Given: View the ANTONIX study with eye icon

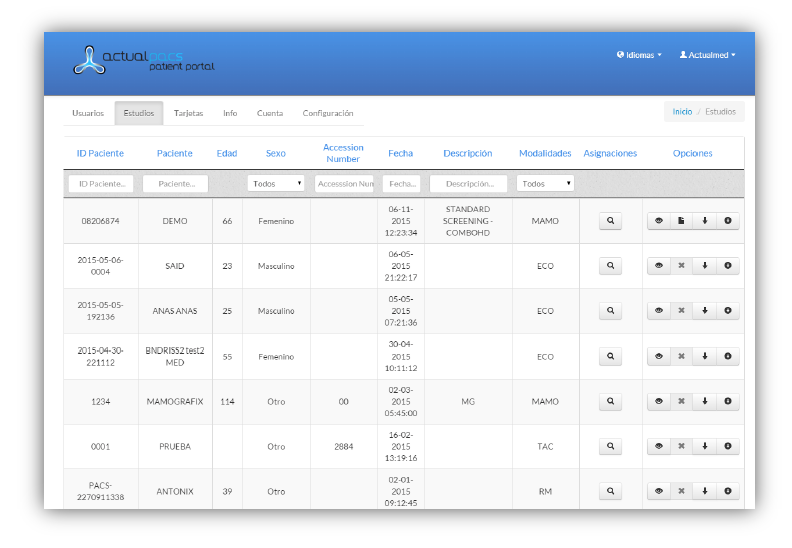Looking at the screenshot, I should pyautogui.click(x=659, y=491).
